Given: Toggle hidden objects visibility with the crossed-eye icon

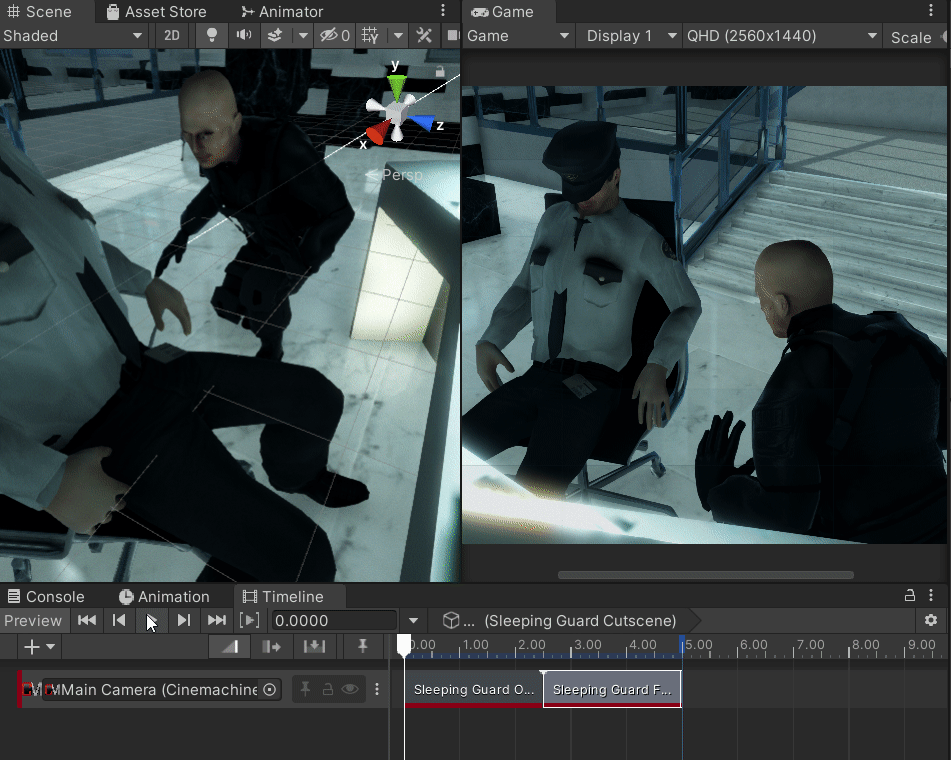Looking at the screenshot, I should pyautogui.click(x=335, y=36).
